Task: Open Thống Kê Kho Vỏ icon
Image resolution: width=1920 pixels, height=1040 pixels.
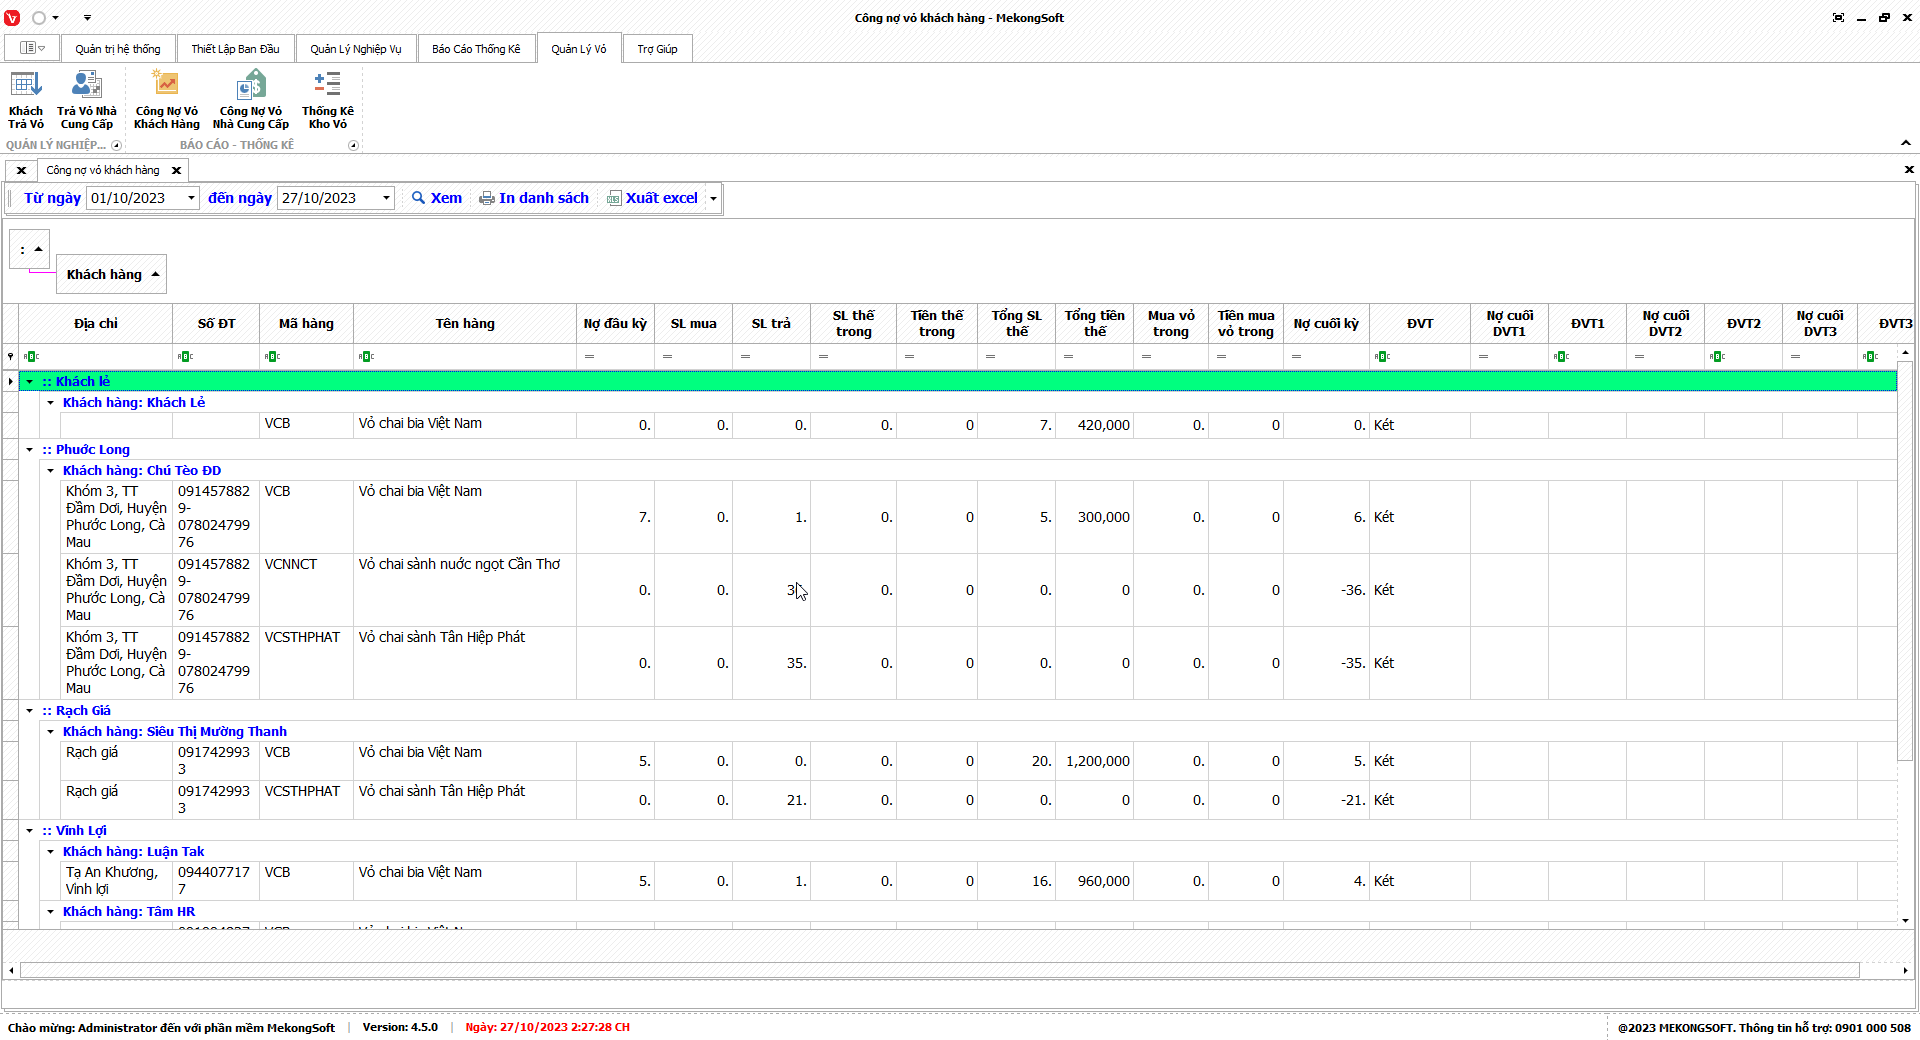Action: point(327,100)
